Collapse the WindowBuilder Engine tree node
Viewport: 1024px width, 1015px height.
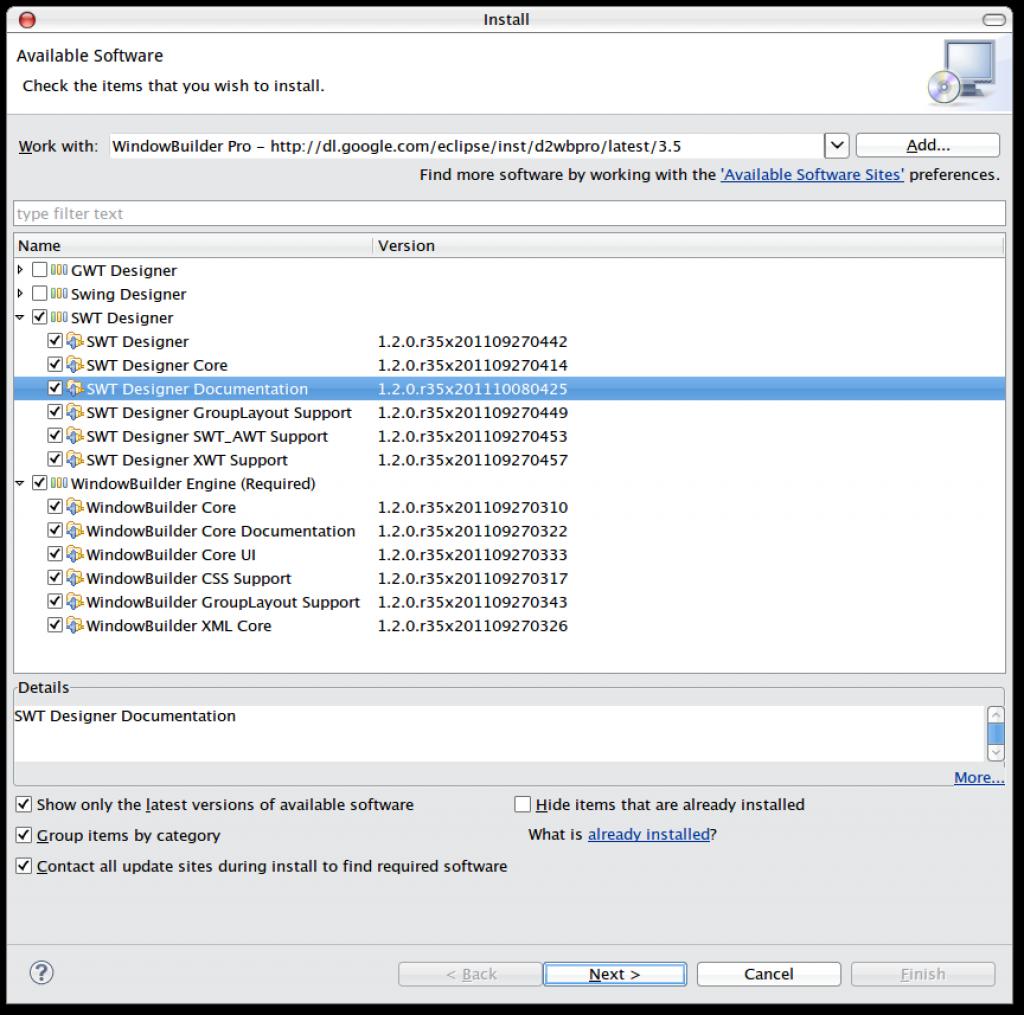tap(20, 483)
